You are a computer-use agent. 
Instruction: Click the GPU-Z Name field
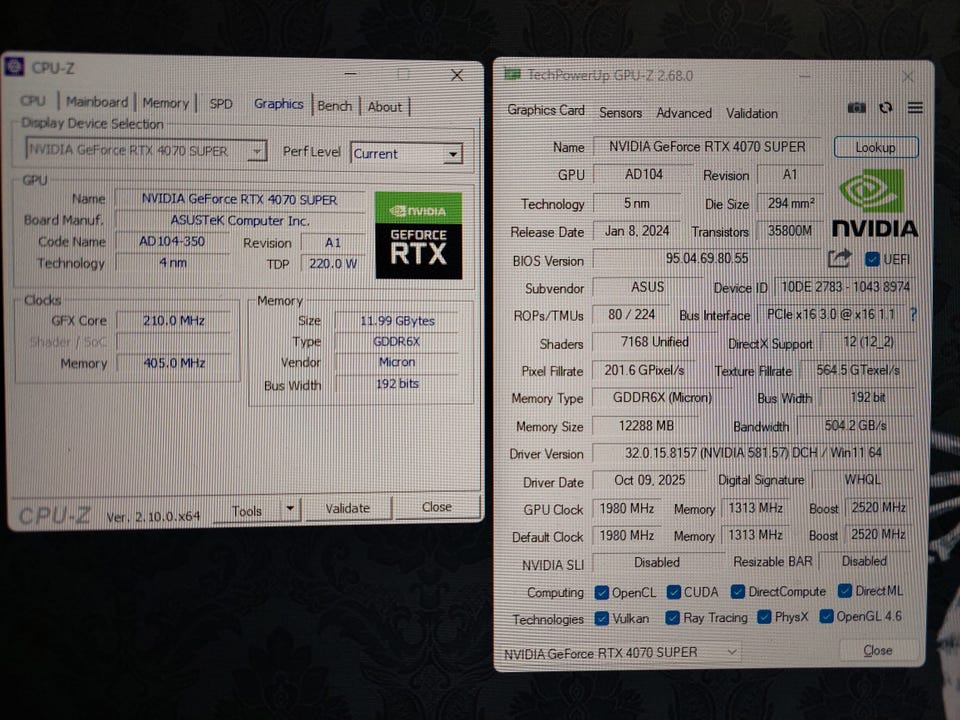[707, 147]
